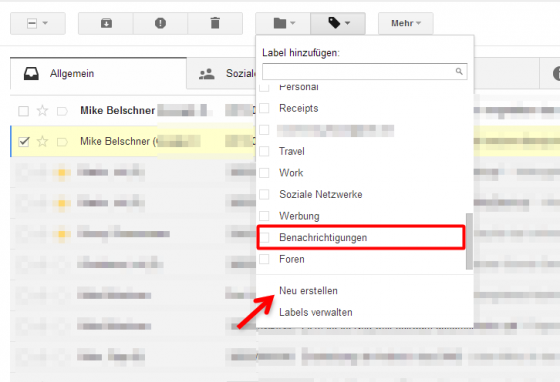The height and width of the screenshot is (382, 560).
Task: Open the Mehr dropdown menu
Action: [x=406, y=24]
